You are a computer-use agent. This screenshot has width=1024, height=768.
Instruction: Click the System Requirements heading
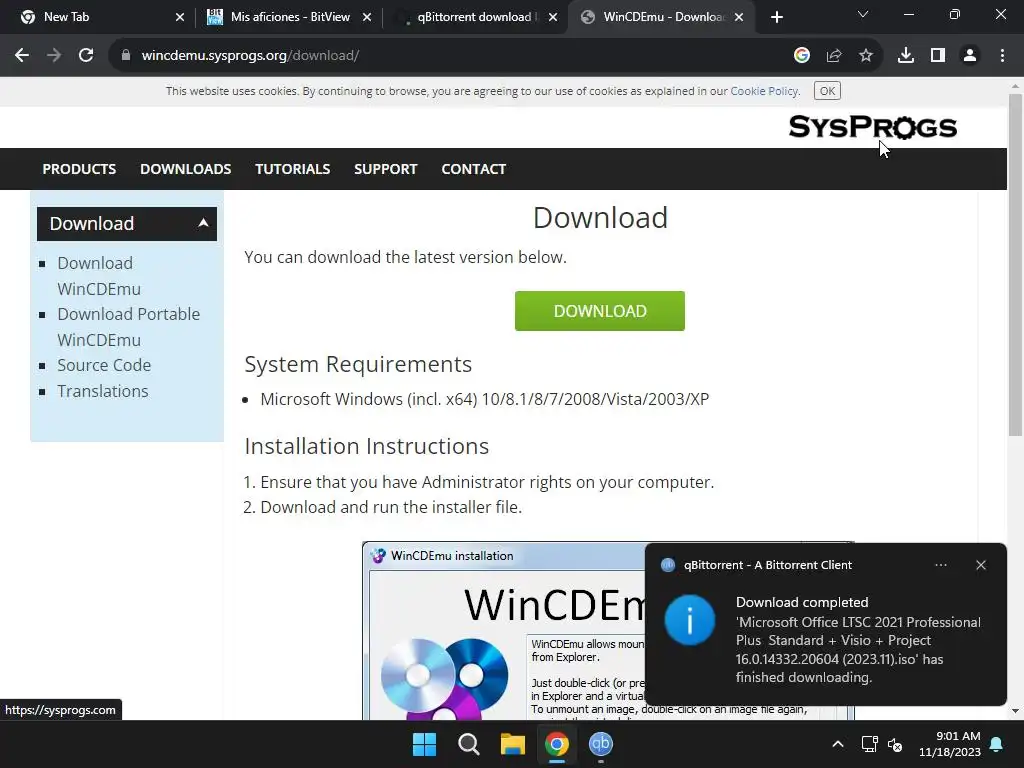click(x=358, y=364)
